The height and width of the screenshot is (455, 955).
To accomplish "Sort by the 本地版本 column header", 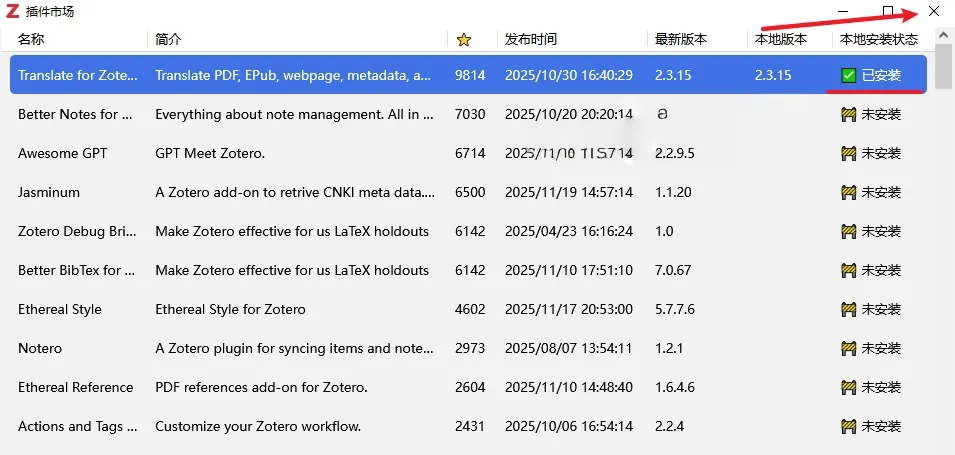I will pos(781,40).
